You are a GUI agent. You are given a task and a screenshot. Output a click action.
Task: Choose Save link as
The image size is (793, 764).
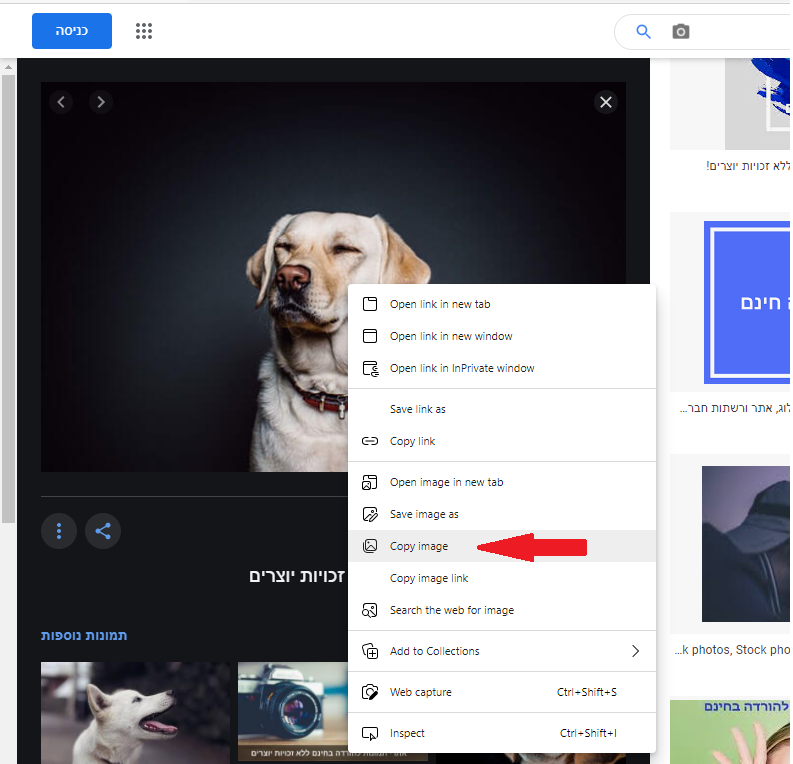(x=502, y=409)
